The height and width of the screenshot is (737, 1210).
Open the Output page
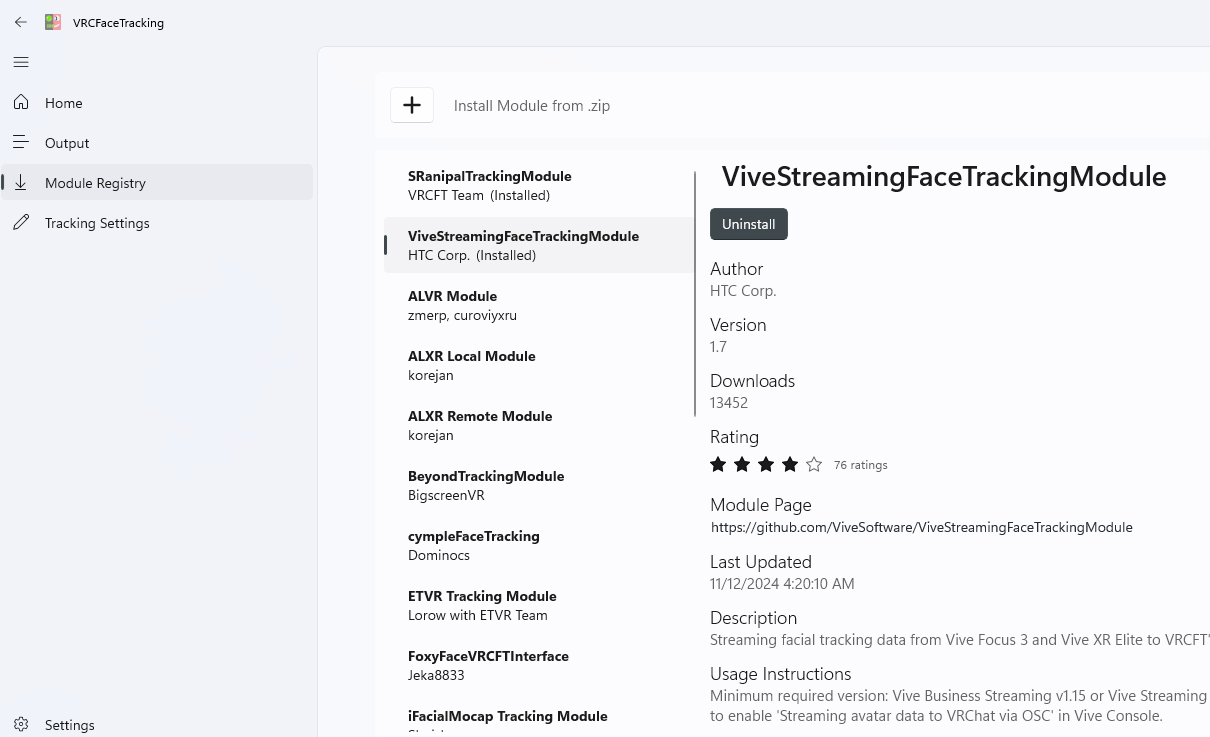67,143
